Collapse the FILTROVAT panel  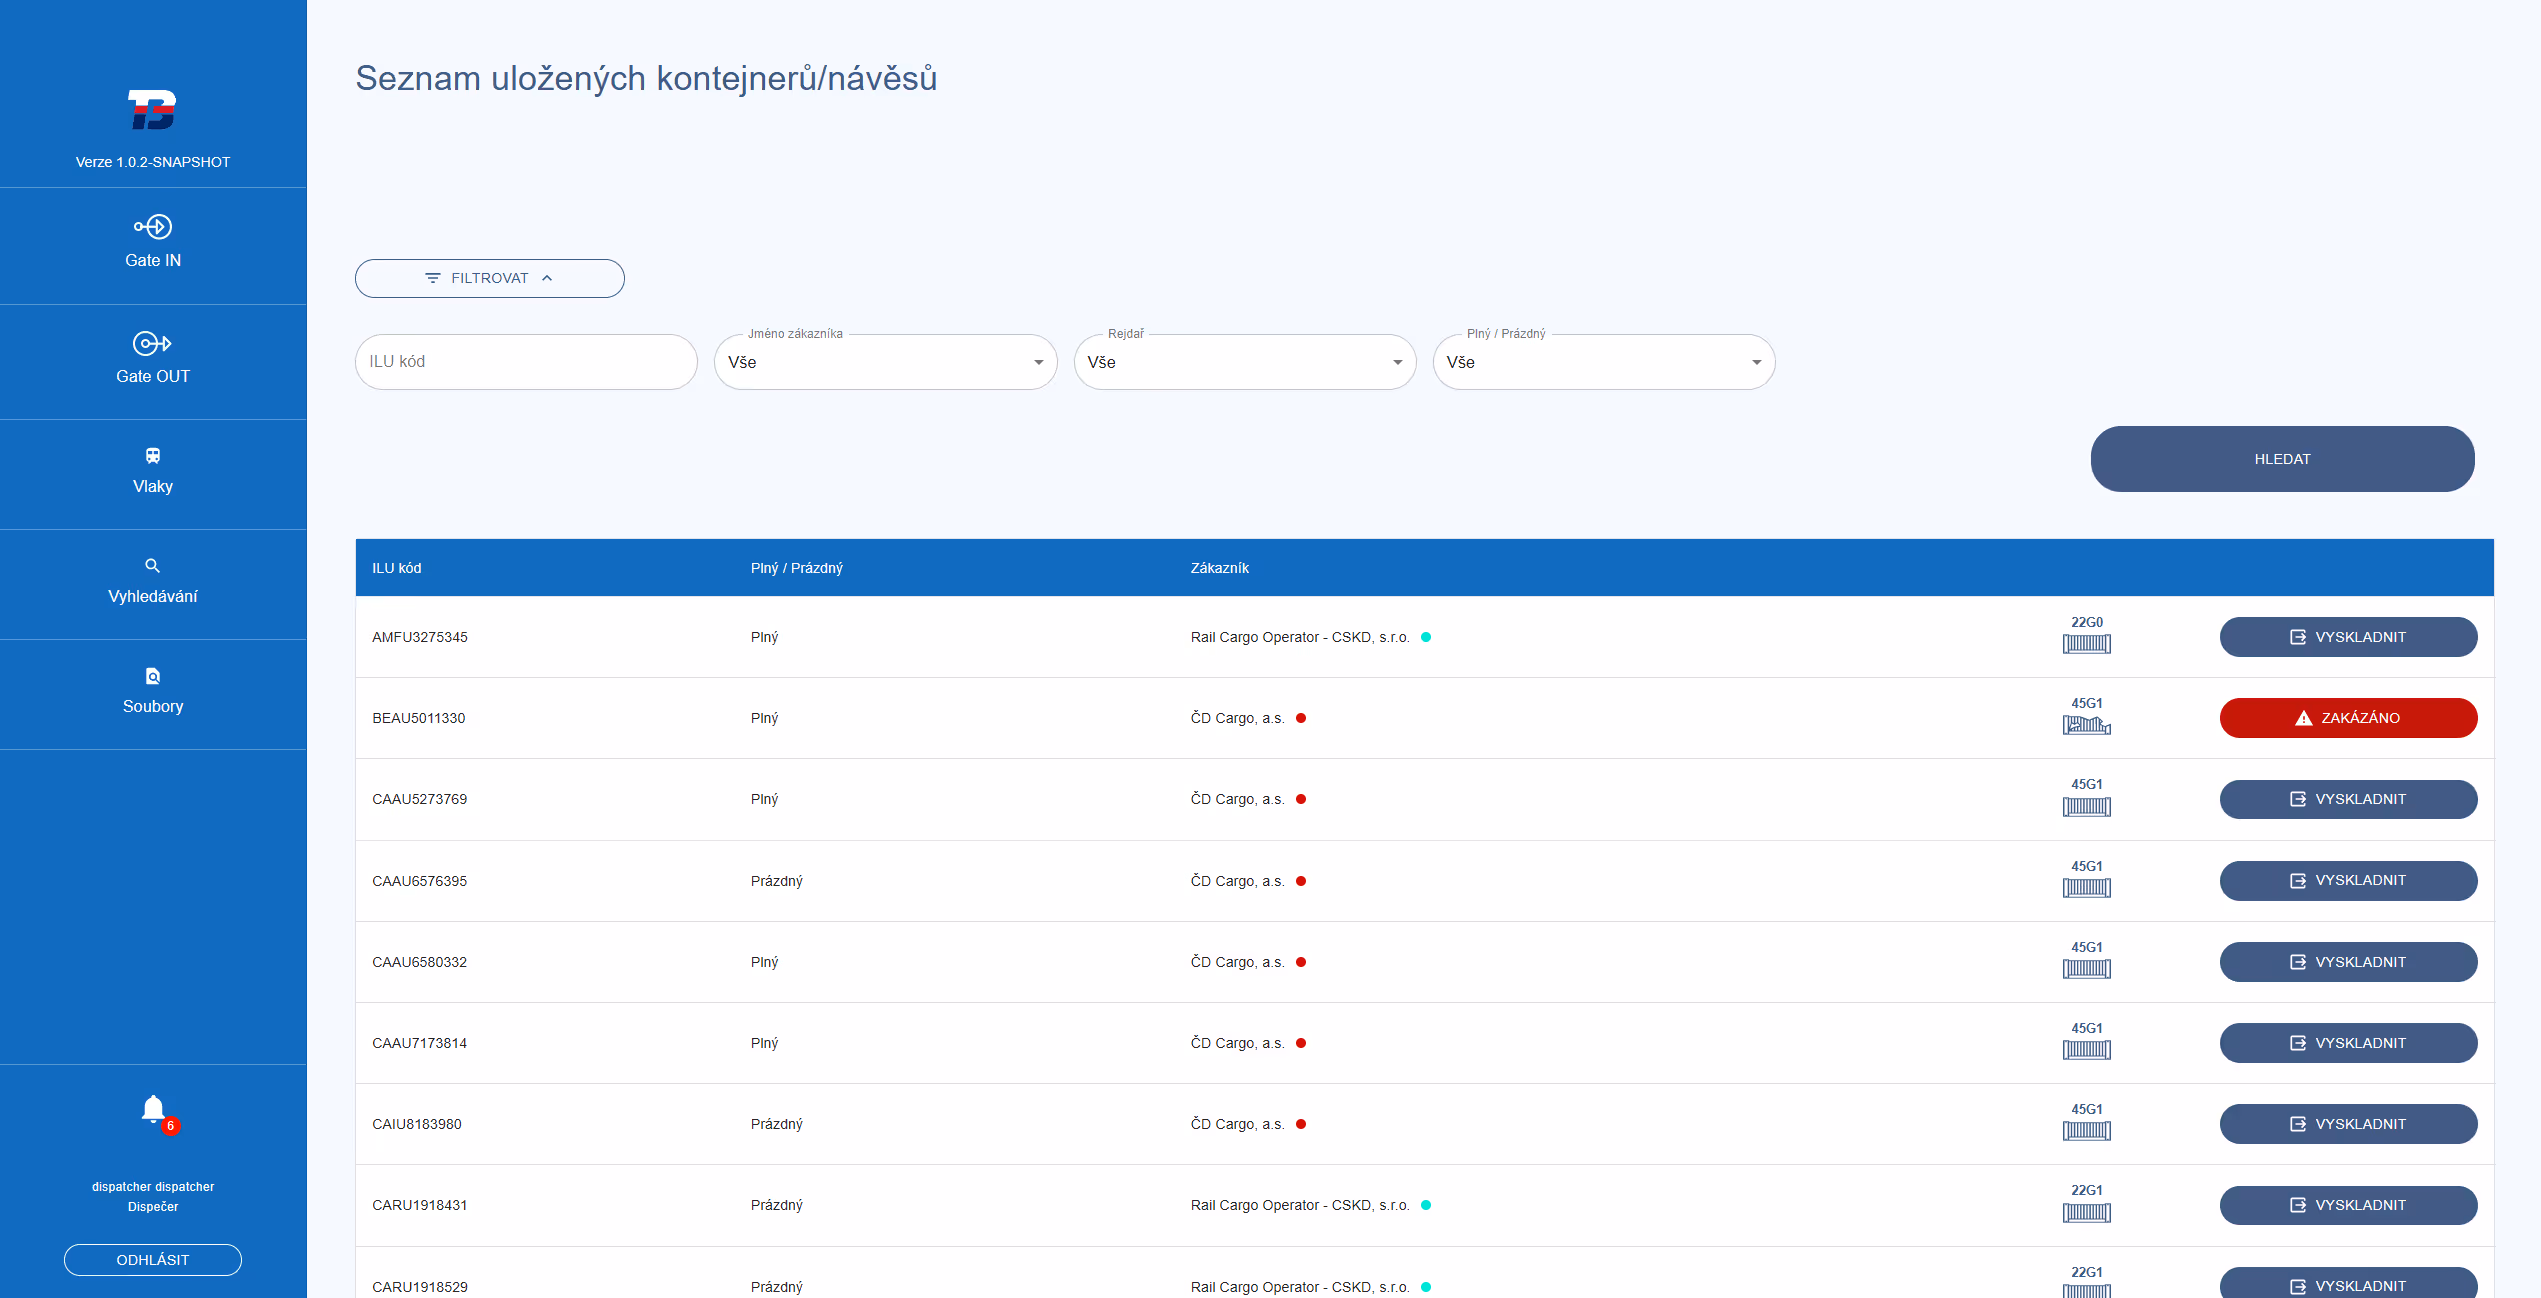click(x=489, y=278)
